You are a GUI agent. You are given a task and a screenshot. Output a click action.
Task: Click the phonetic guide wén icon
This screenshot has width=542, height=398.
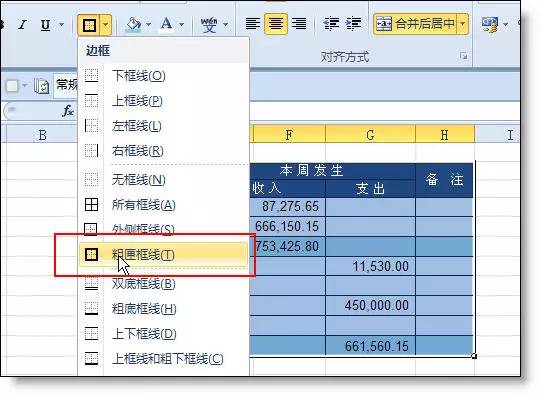[209, 25]
